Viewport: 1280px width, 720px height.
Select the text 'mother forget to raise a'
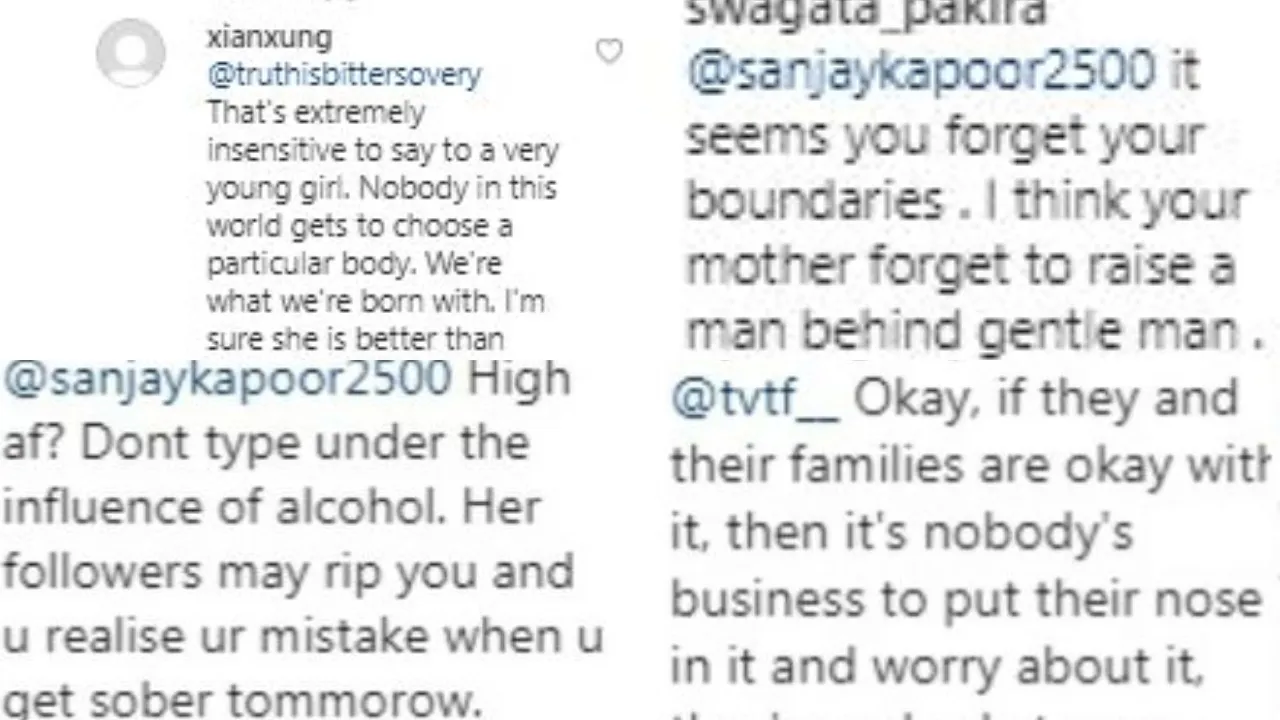point(961,266)
